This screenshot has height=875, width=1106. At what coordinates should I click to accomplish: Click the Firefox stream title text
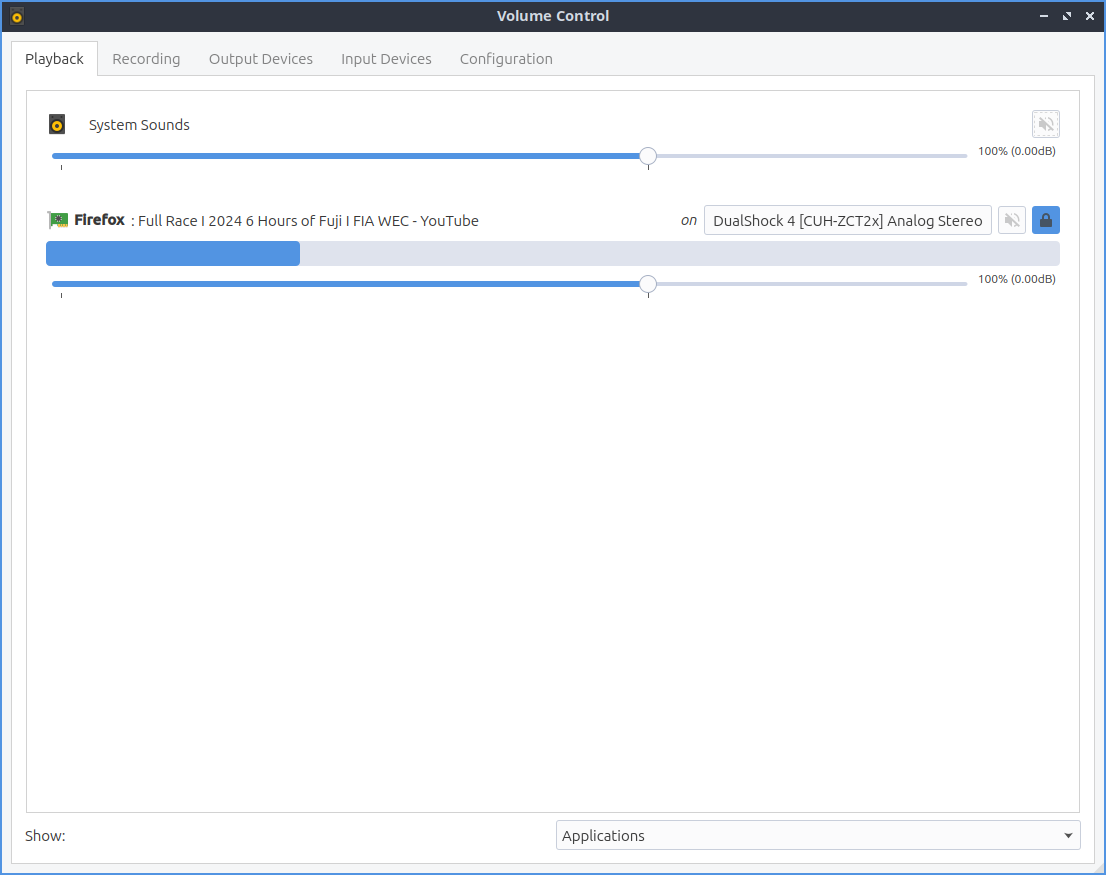click(x=308, y=221)
